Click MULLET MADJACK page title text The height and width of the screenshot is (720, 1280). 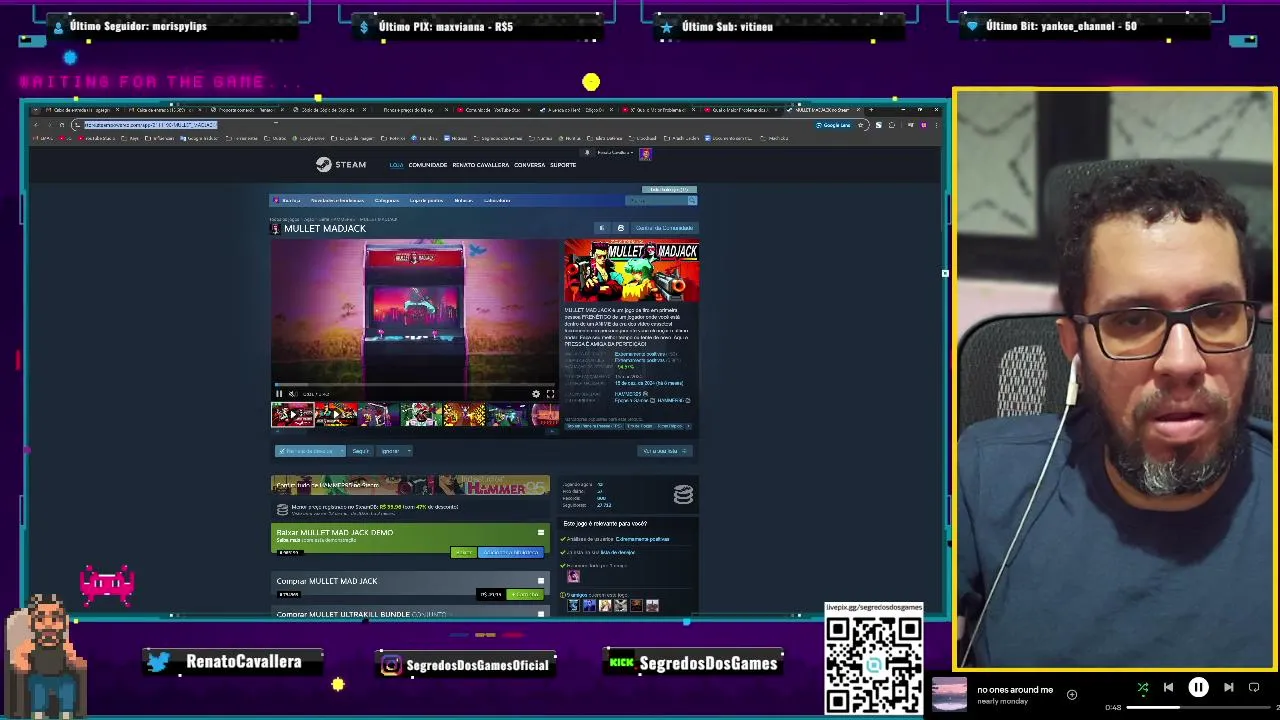point(325,229)
